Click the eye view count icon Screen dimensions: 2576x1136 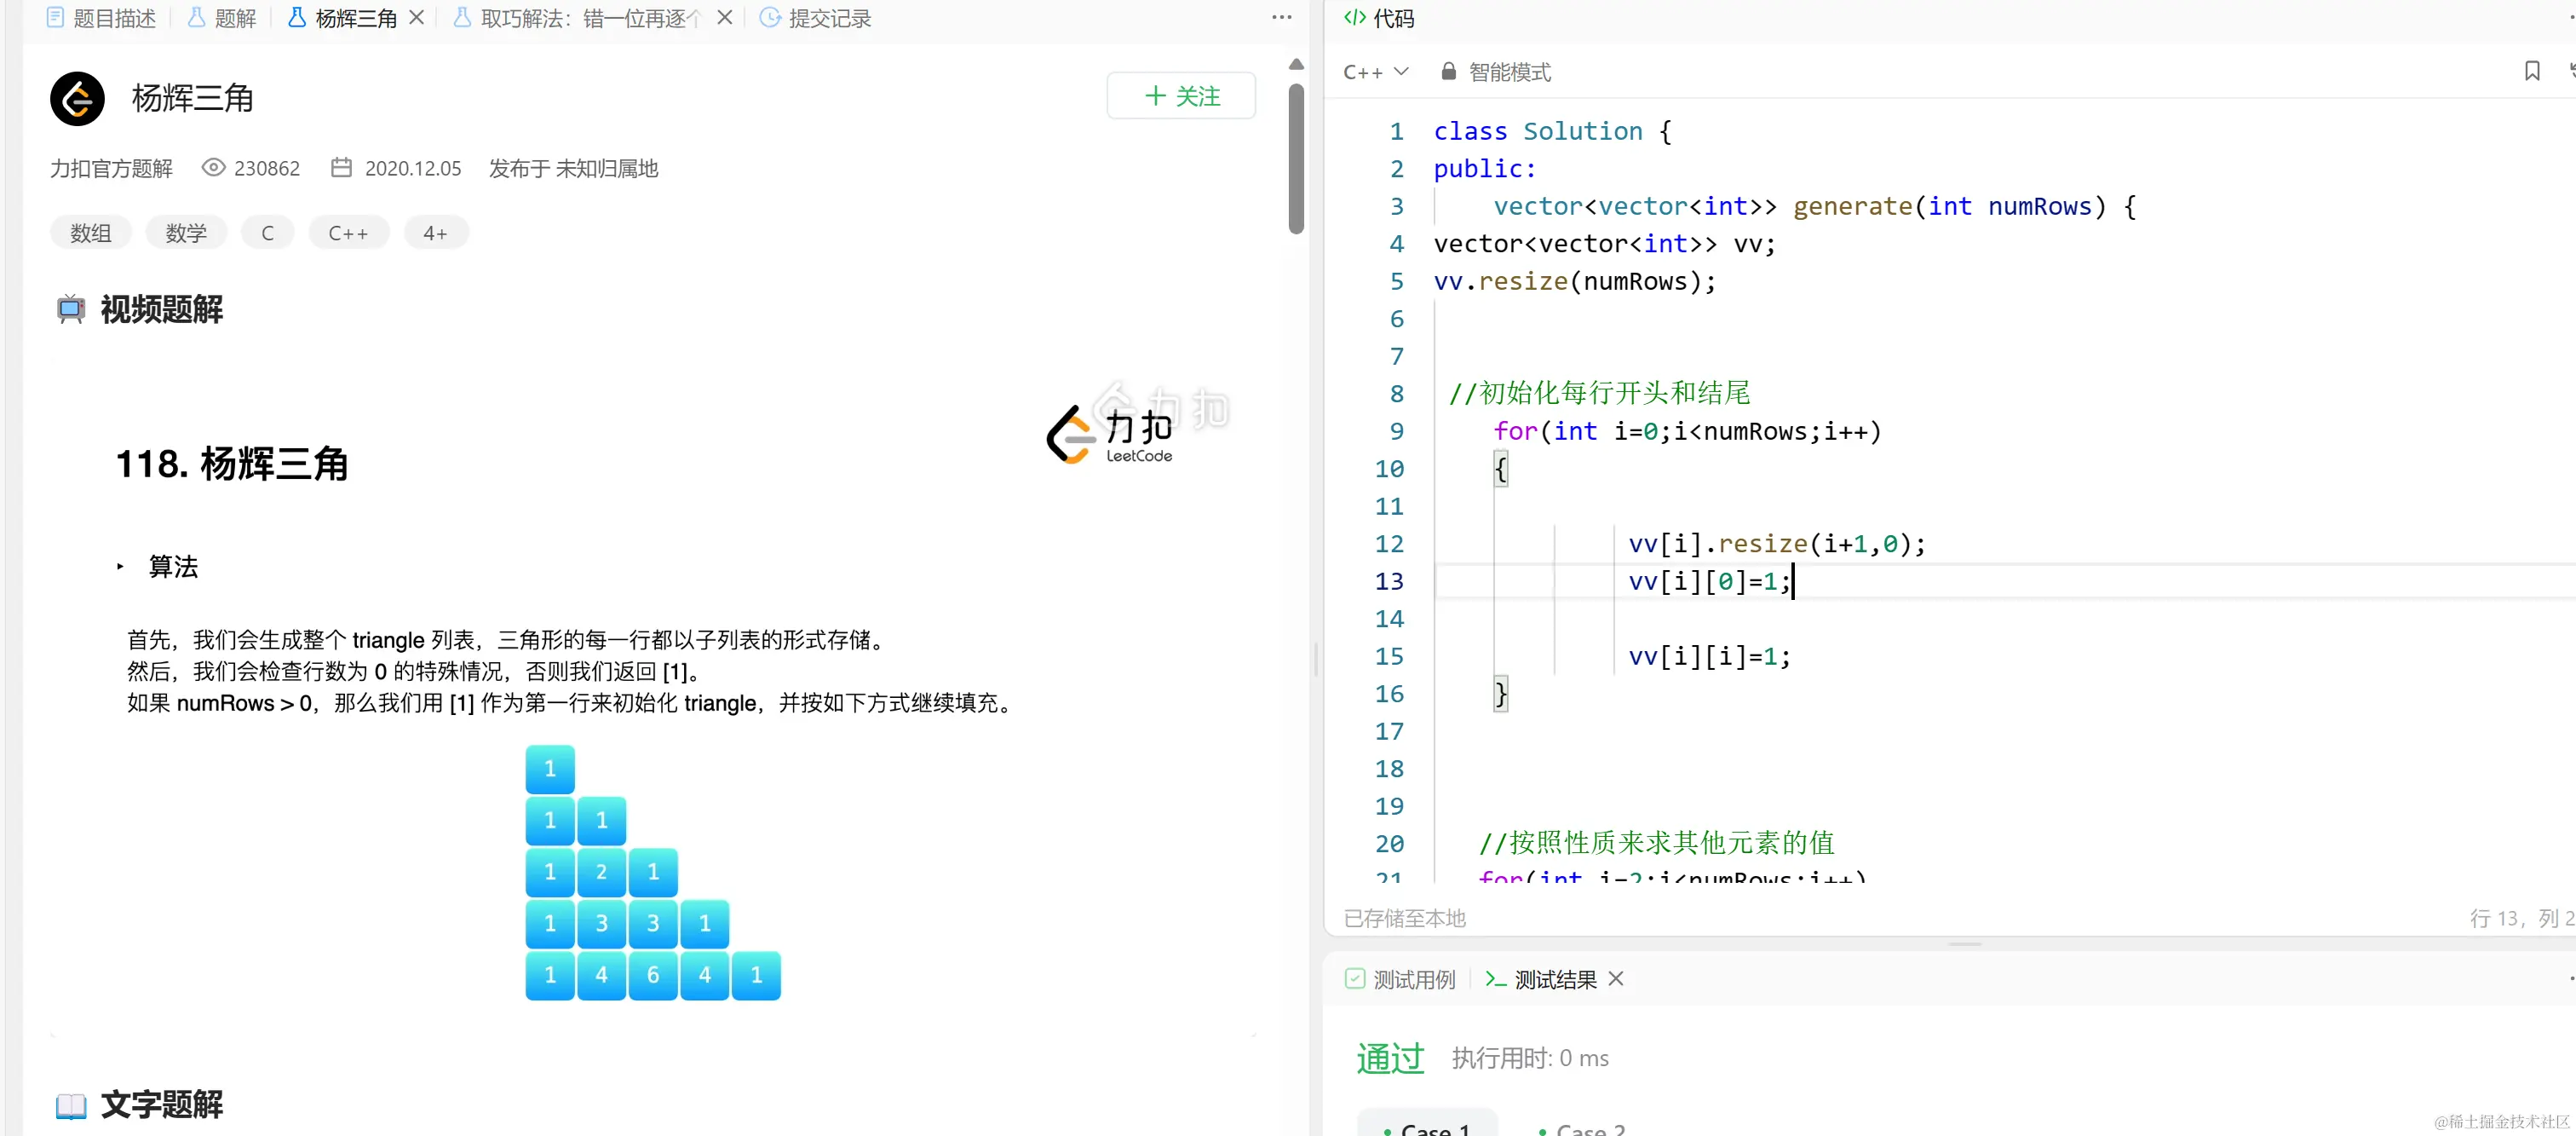[213, 168]
